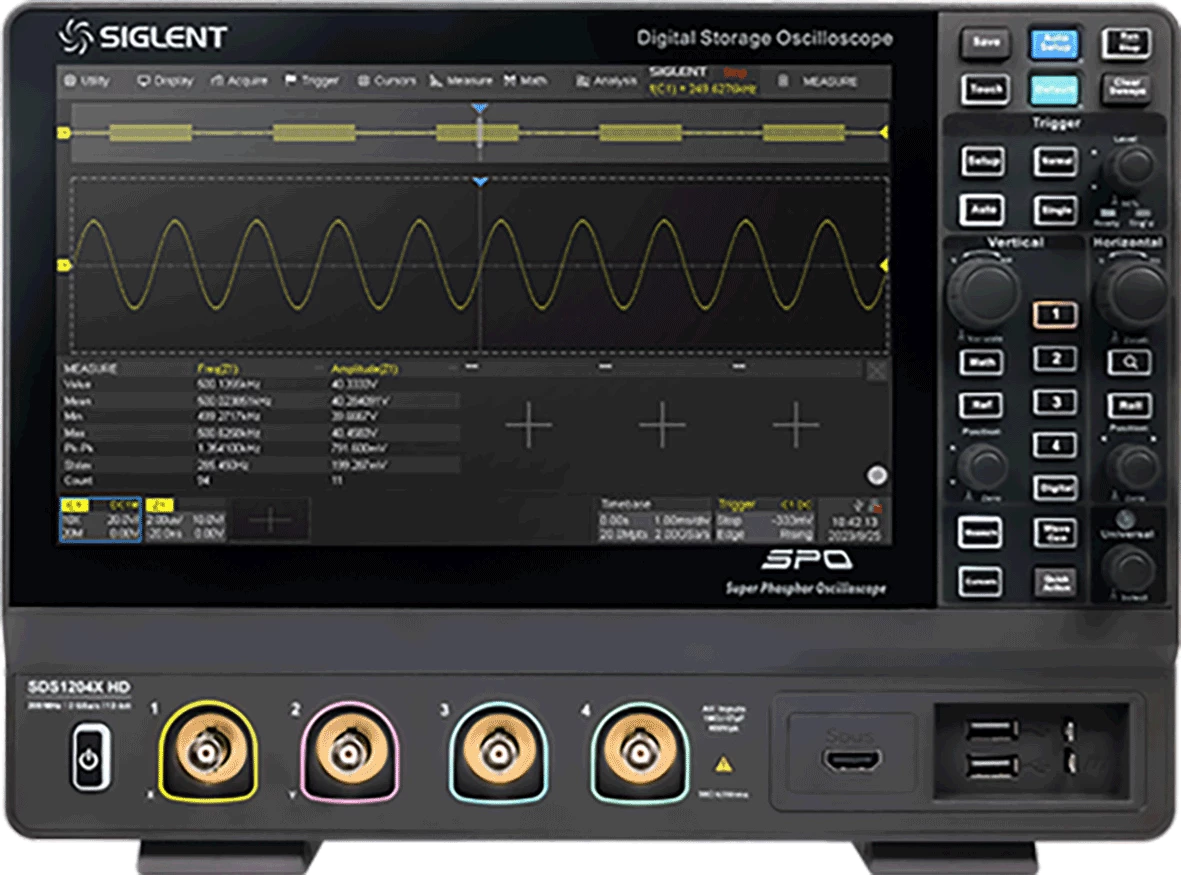Close the measurement table with X icon

pos(876,371)
